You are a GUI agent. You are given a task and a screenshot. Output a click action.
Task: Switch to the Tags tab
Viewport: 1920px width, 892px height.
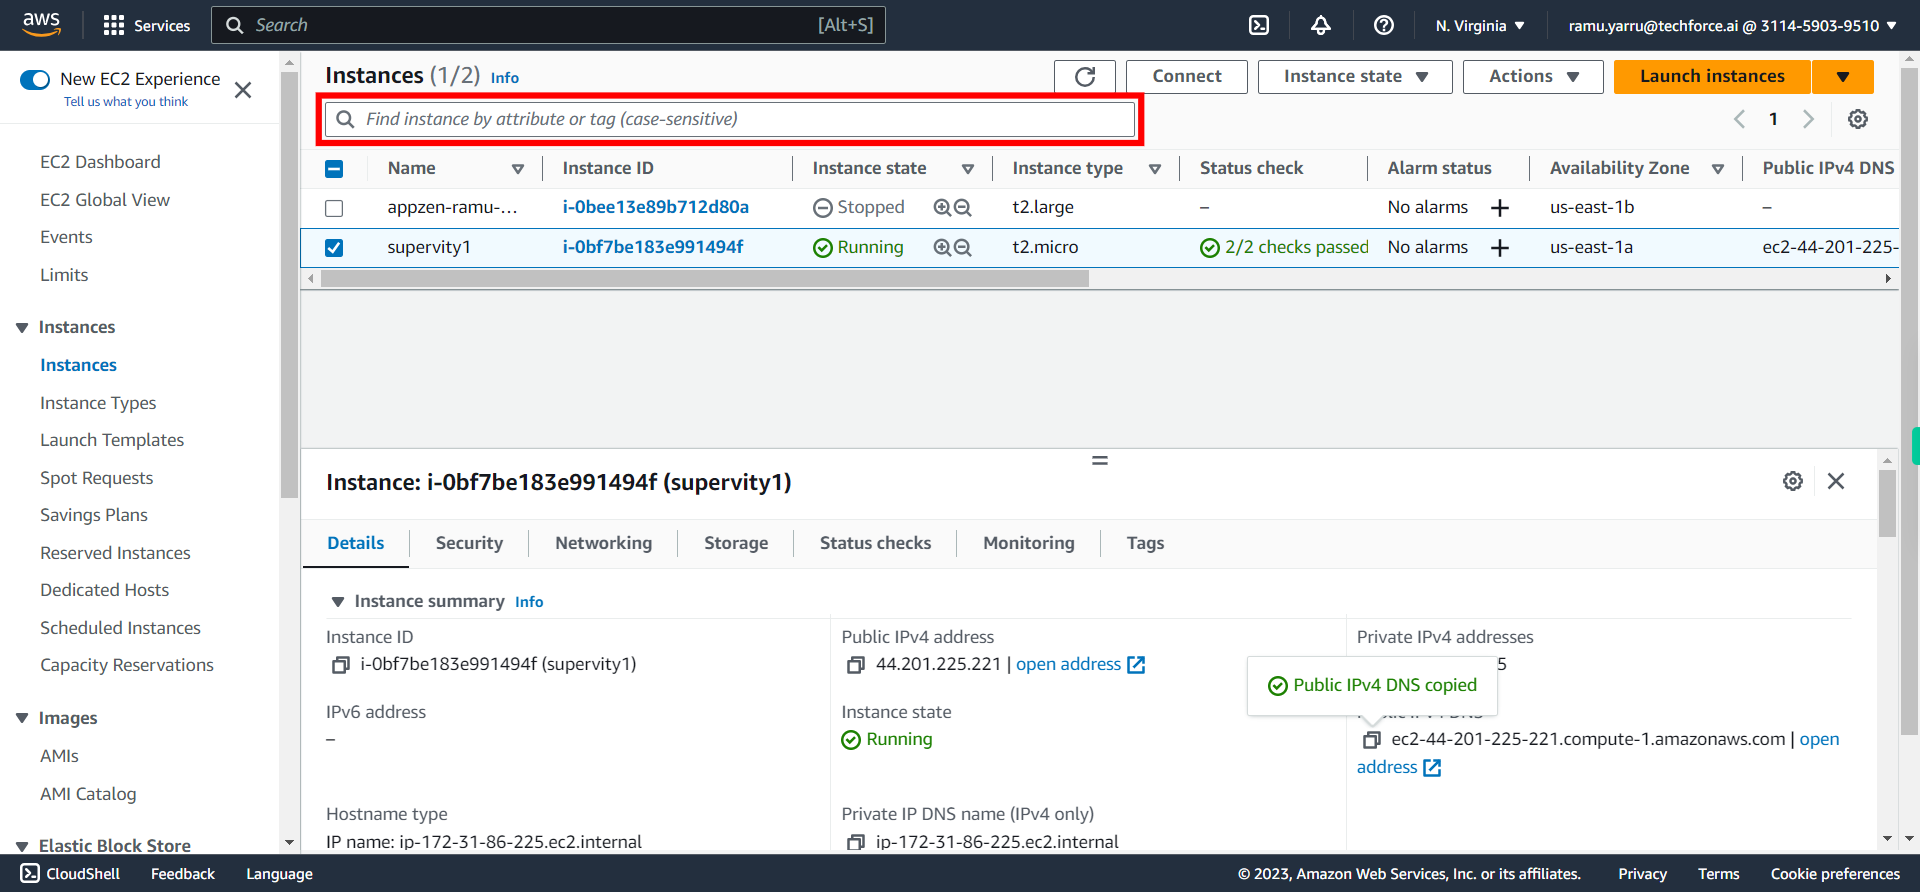(x=1145, y=543)
